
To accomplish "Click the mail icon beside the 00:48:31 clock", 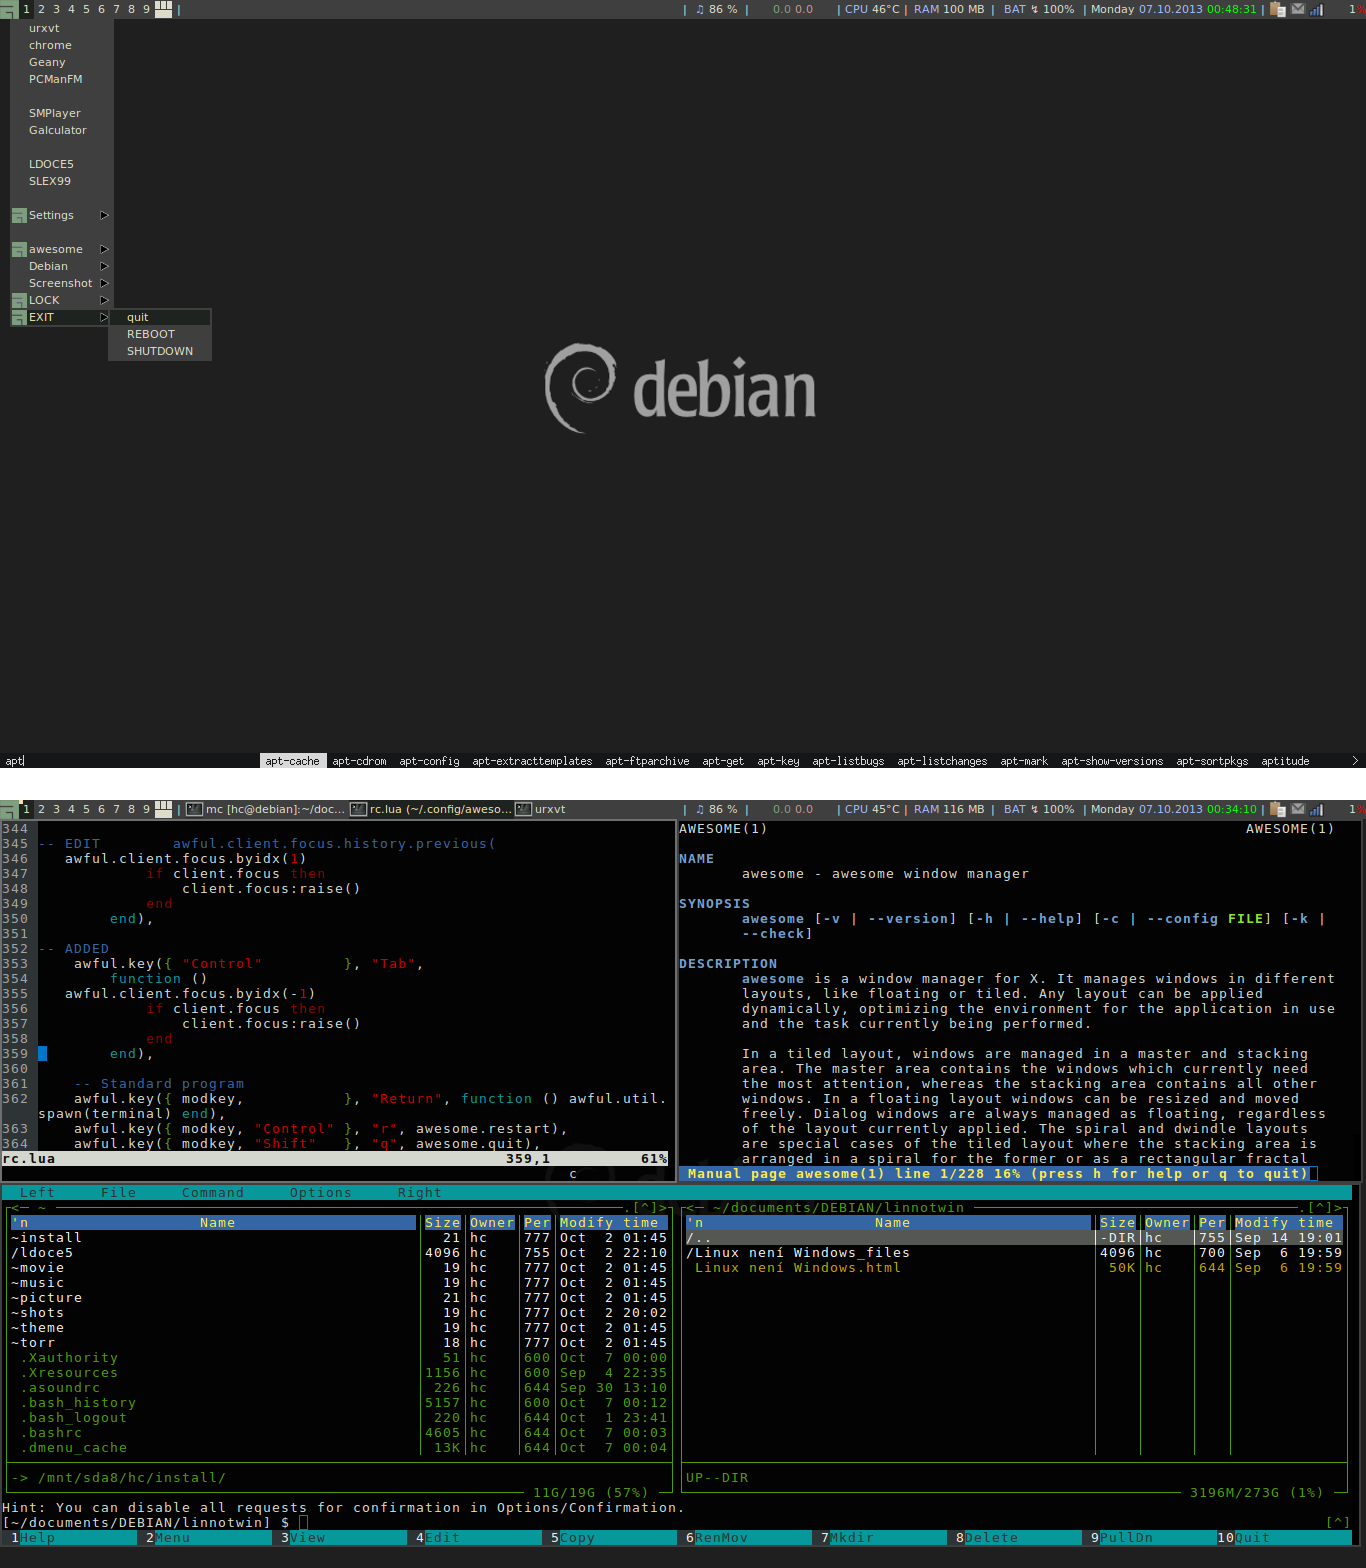I will [x=1298, y=10].
